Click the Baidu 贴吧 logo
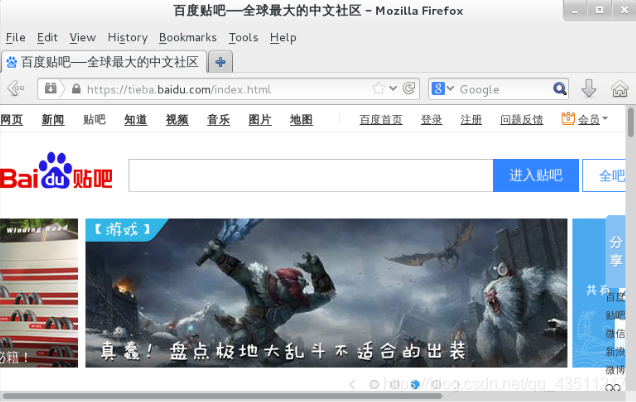The image size is (636, 402). point(56,171)
